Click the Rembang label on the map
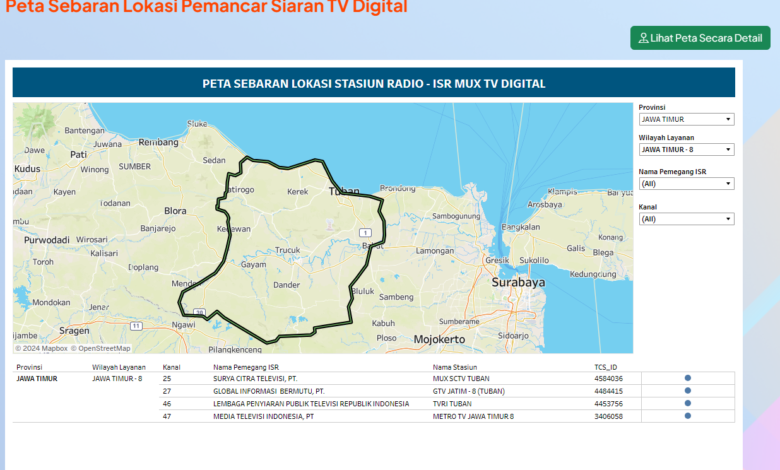This screenshot has width=780, height=470. coord(158,142)
